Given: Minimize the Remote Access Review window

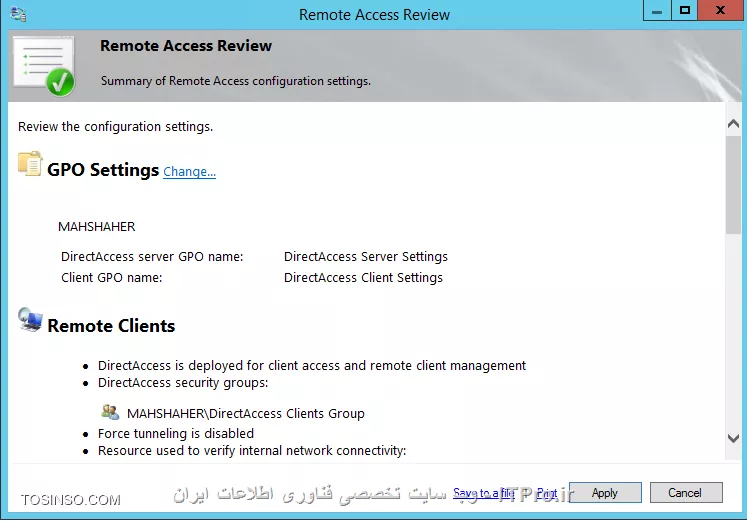Looking at the screenshot, I should [x=657, y=10].
